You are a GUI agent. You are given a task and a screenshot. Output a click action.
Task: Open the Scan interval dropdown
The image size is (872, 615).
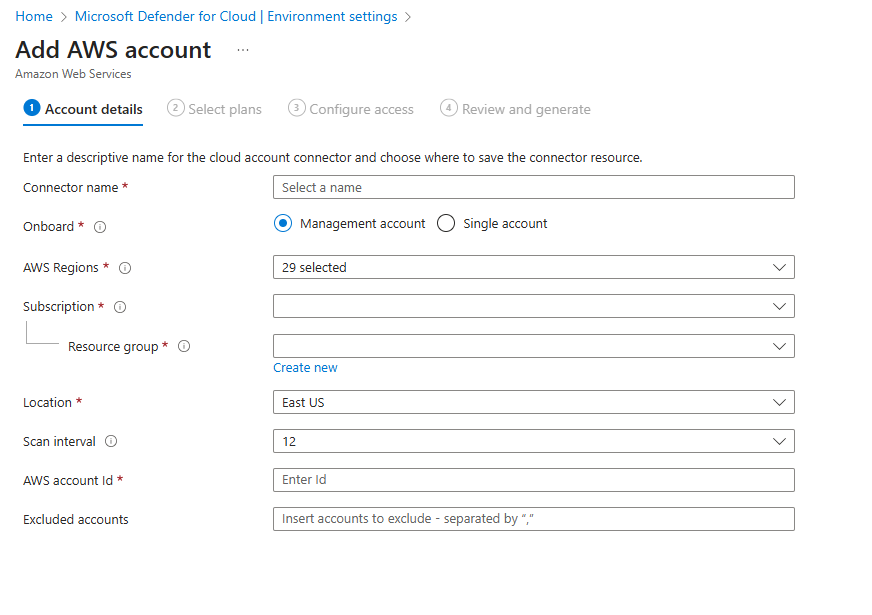click(x=533, y=441)
